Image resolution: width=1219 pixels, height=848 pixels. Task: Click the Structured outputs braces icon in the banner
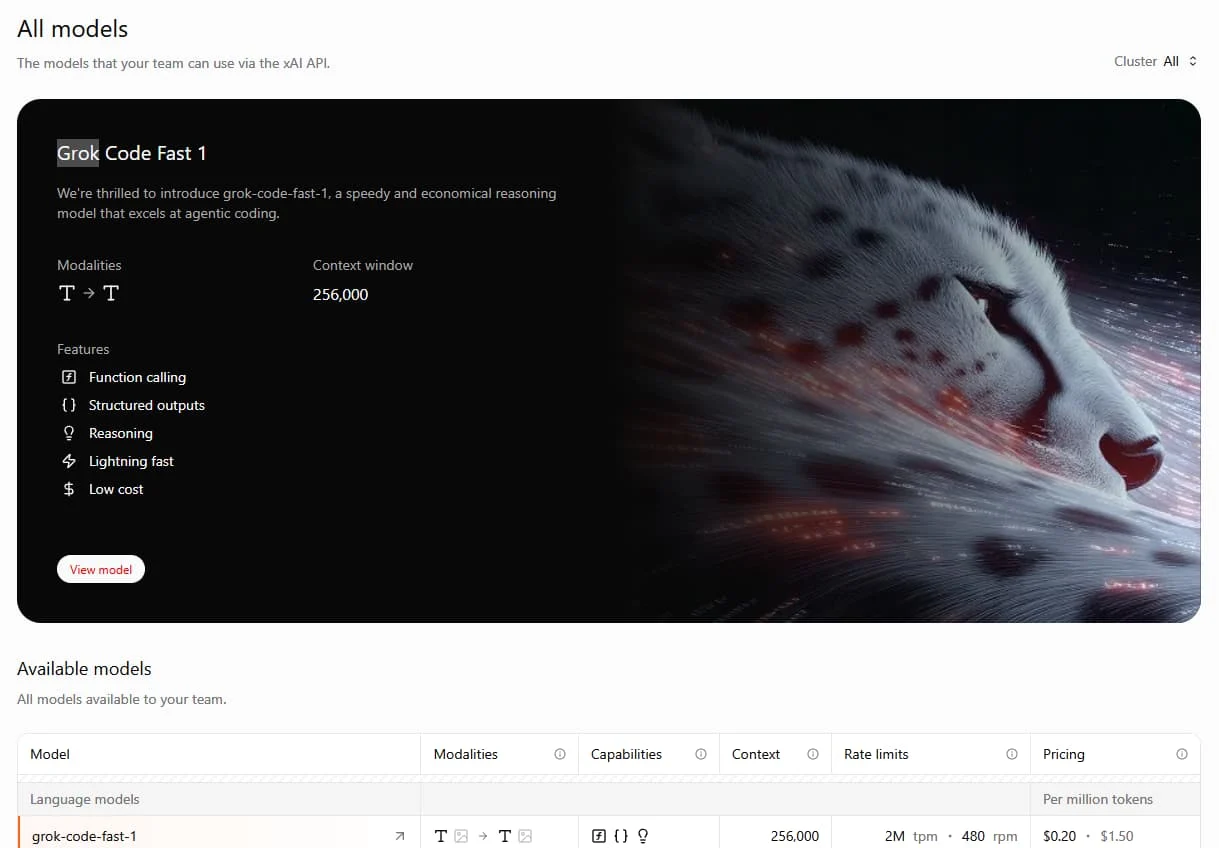pyautogui.click(x=69, y=405)
